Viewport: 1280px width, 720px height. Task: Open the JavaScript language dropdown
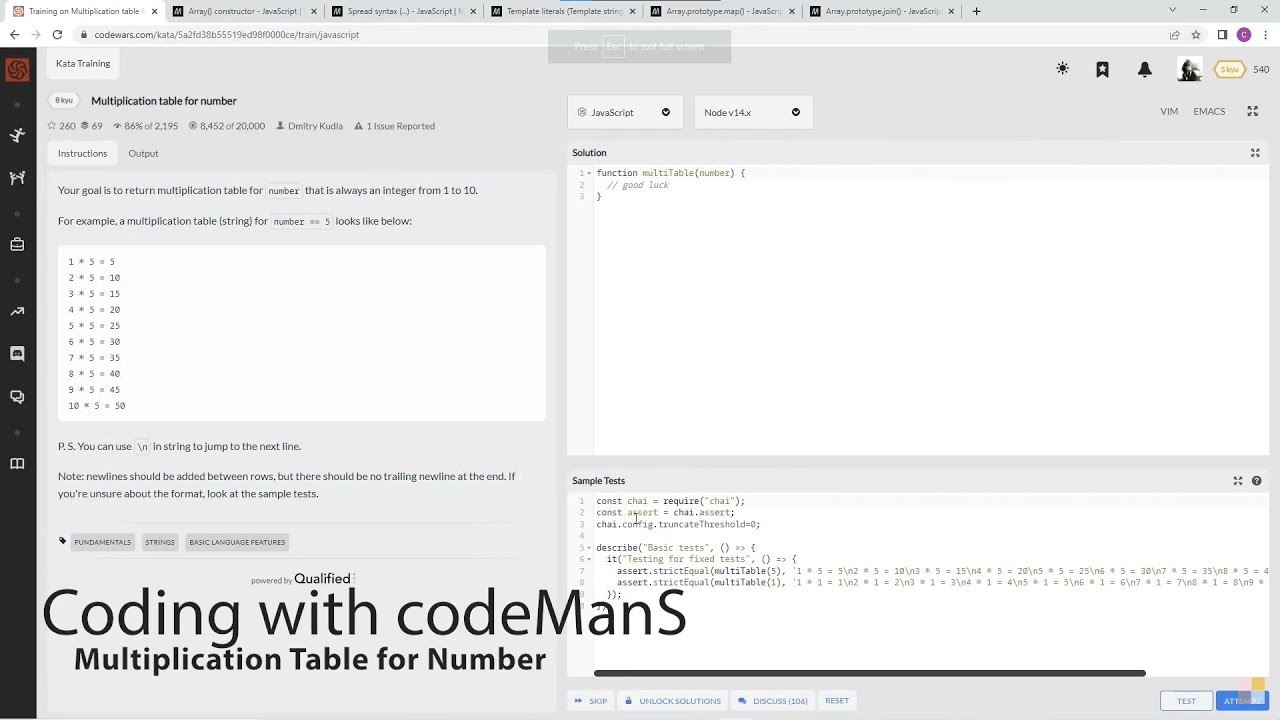[625, 112]
